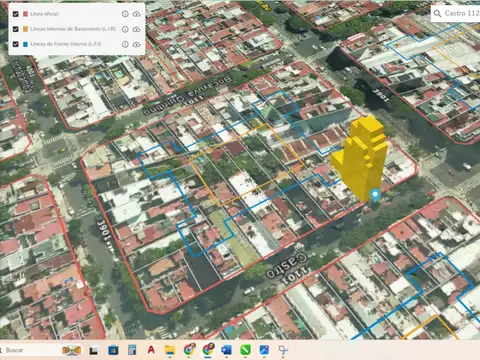Click the colorful search highlight icon in taskbar
The height and width of the screenshot is (360, 480).
tap(72, 350)
